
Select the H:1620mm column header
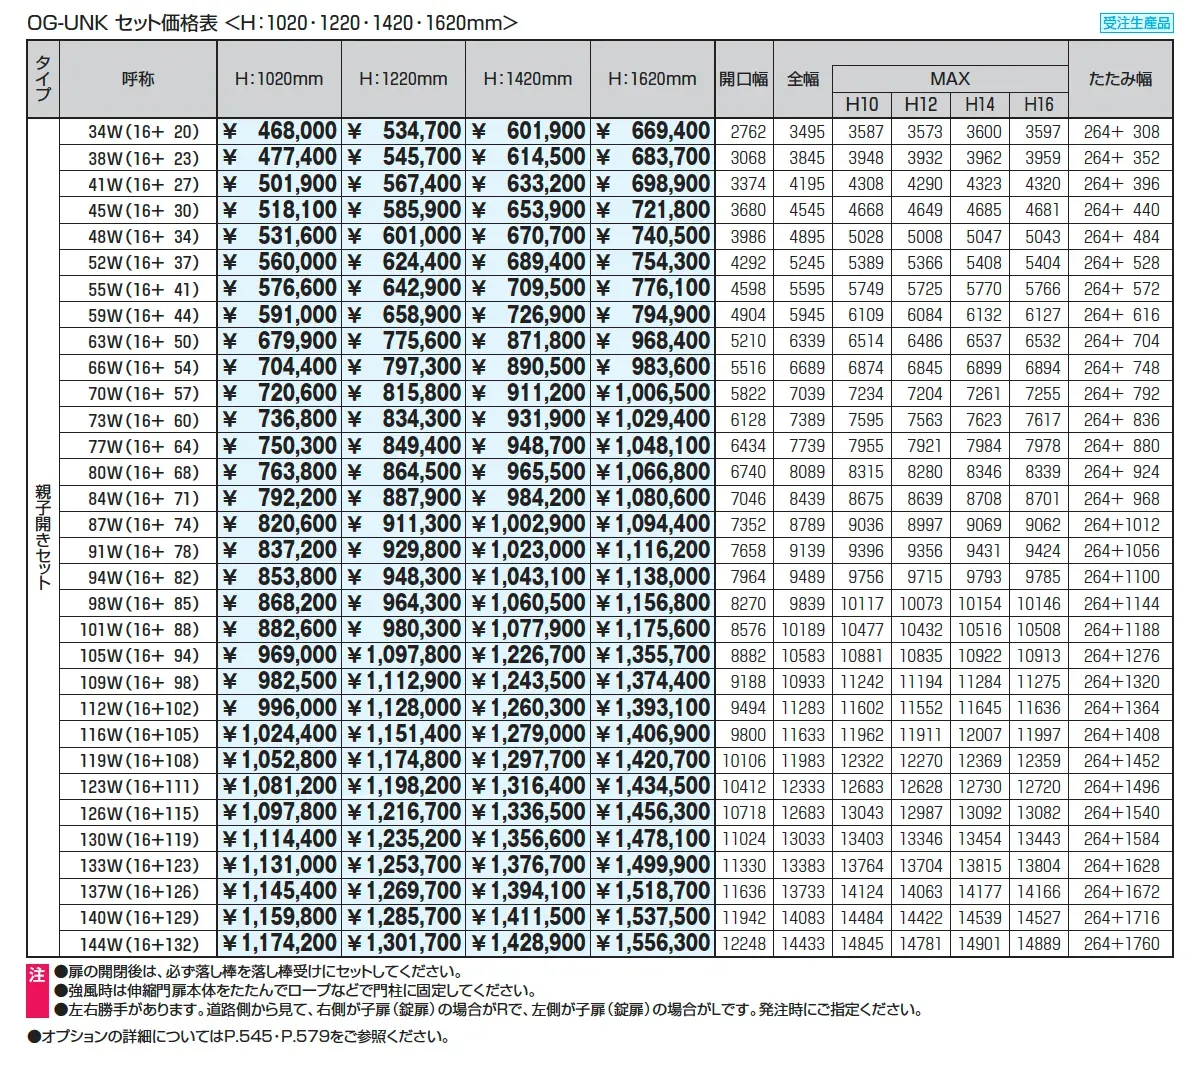click(652, 79)
